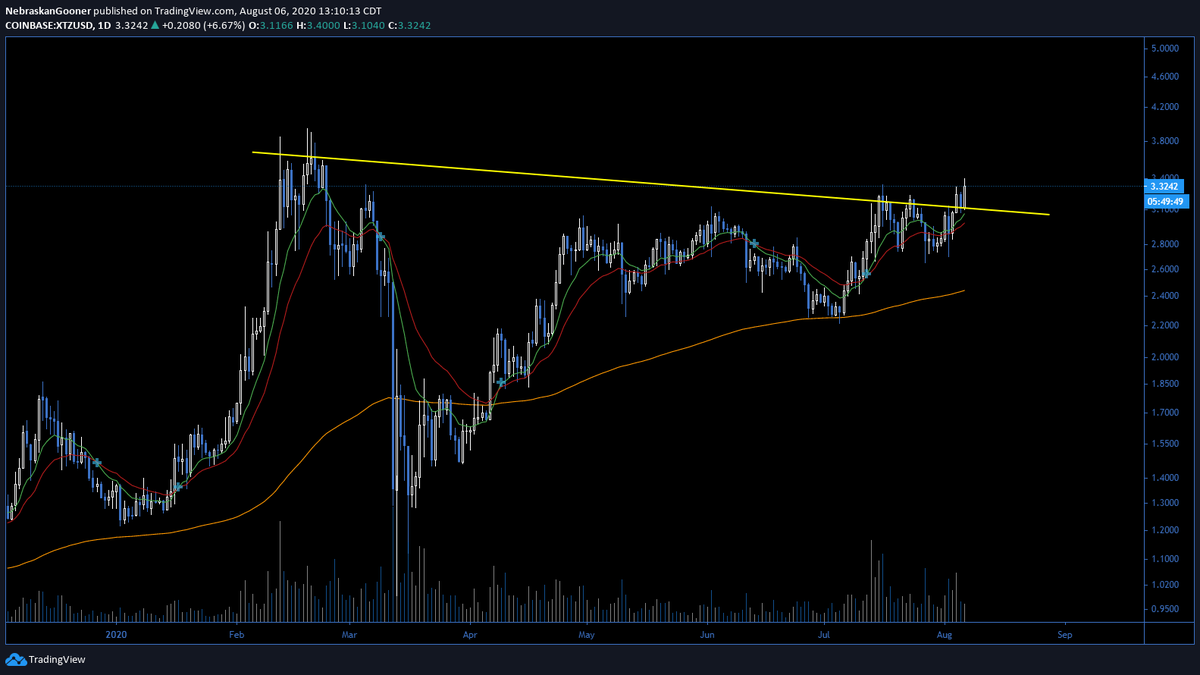The height and width of the screenshot is (675, 1200).
Task: Click the TradingView logo icon
Action: [15, 660]
